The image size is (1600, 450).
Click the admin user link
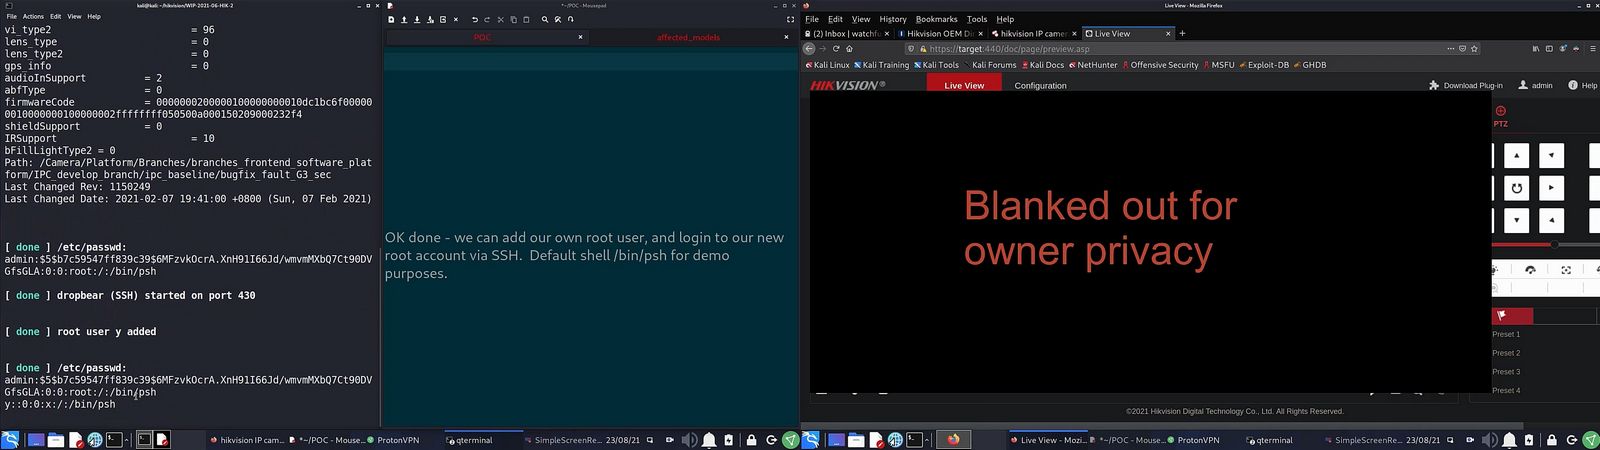click(x=1536, y=86)
